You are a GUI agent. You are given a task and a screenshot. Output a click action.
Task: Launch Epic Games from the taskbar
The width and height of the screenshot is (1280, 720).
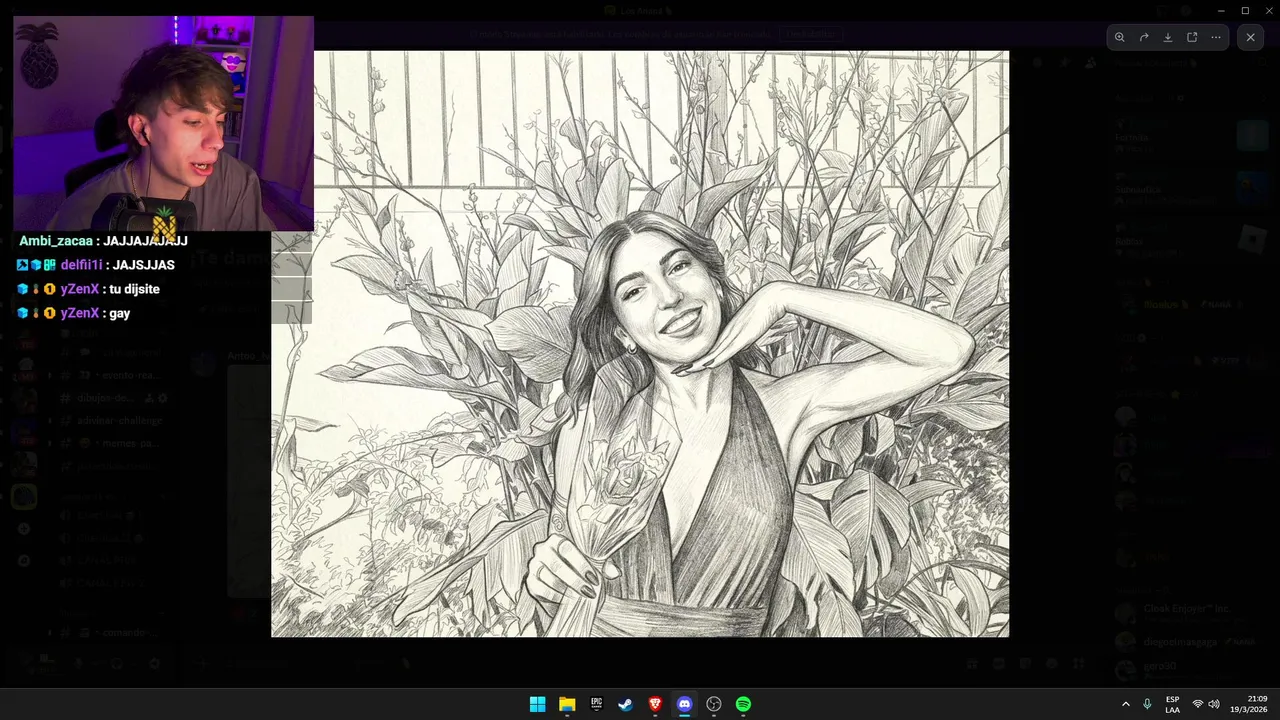pos(596,704)
